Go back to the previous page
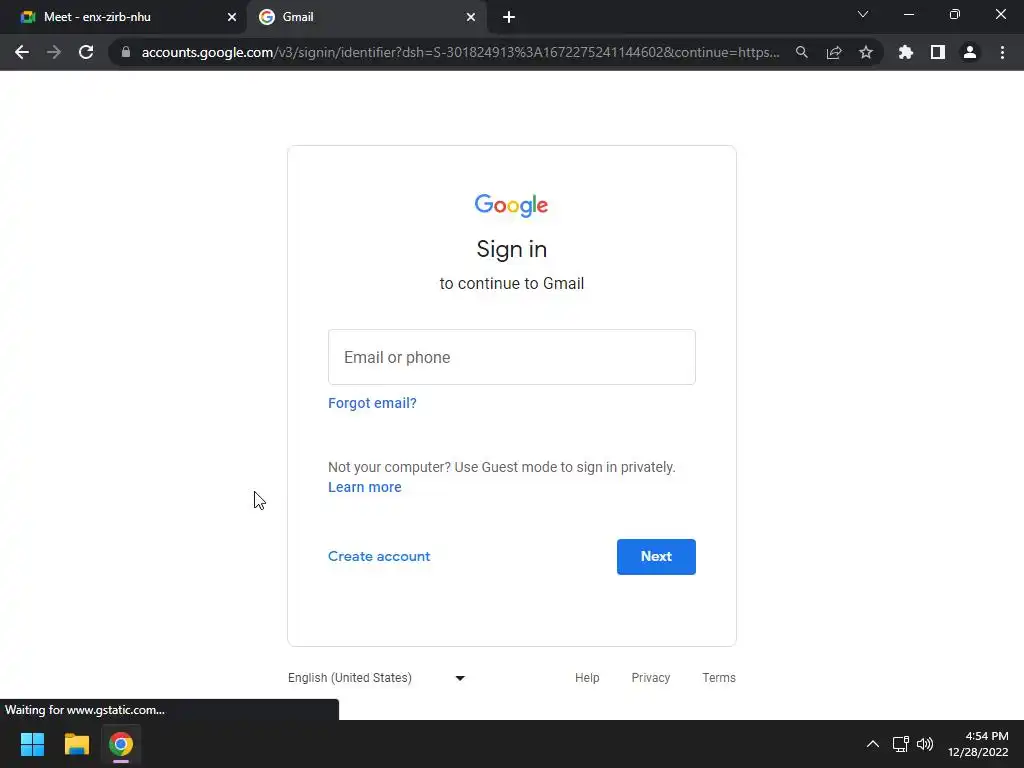 pyautogui.click(x=22, y=52)
